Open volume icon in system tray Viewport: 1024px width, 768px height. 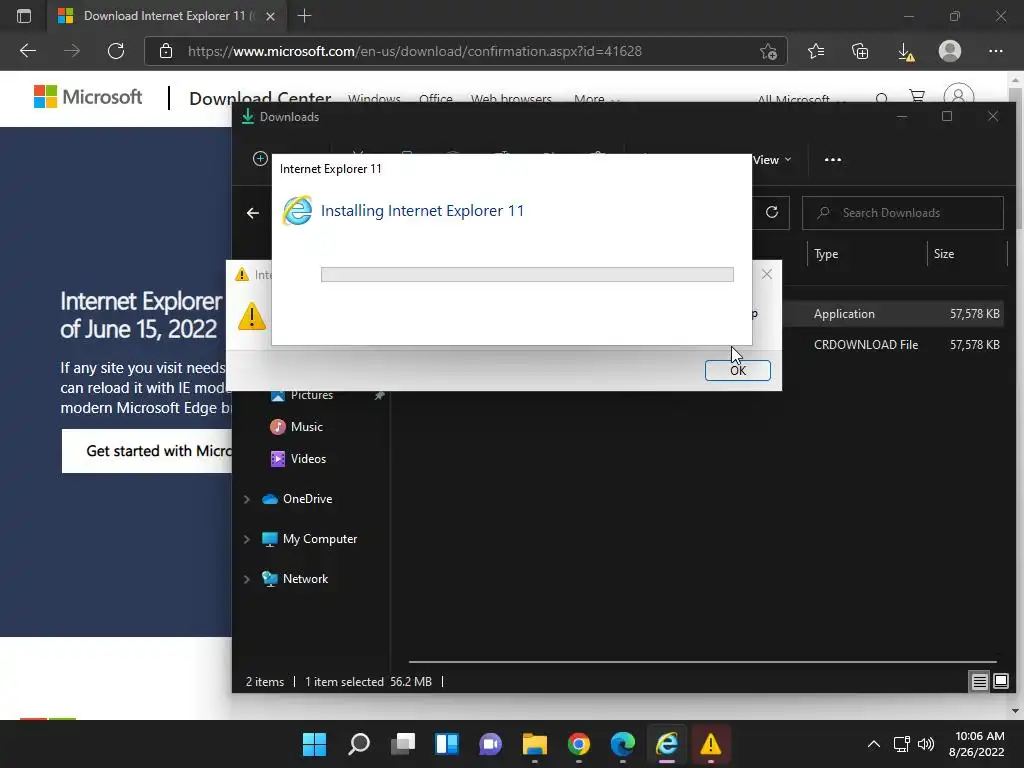tap(926, 744)
